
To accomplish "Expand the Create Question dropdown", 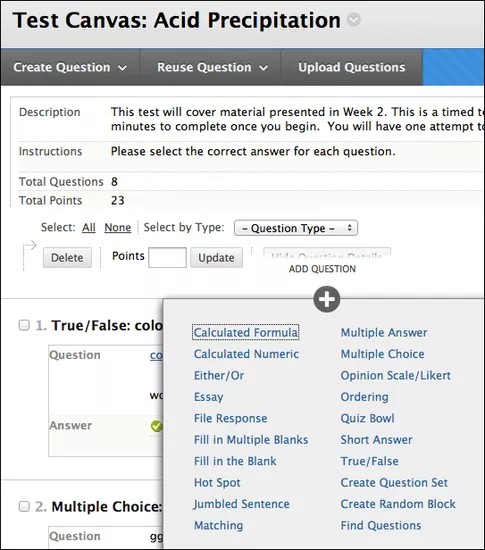I will [70, 67].
